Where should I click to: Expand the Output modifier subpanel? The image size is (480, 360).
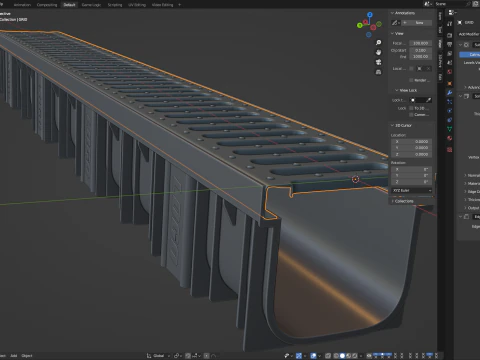coord(472,208)
